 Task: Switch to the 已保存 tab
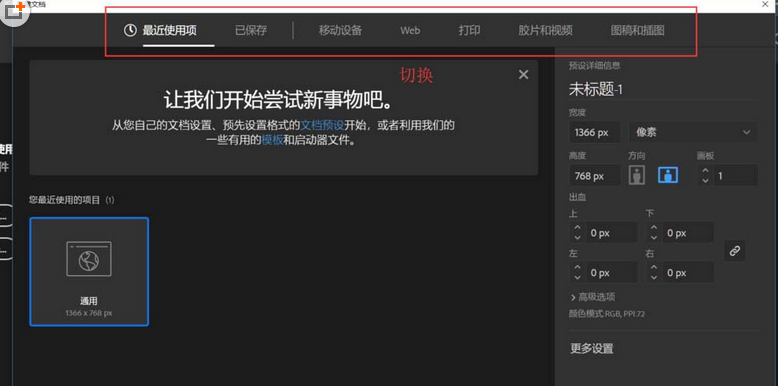pos(251,31)
